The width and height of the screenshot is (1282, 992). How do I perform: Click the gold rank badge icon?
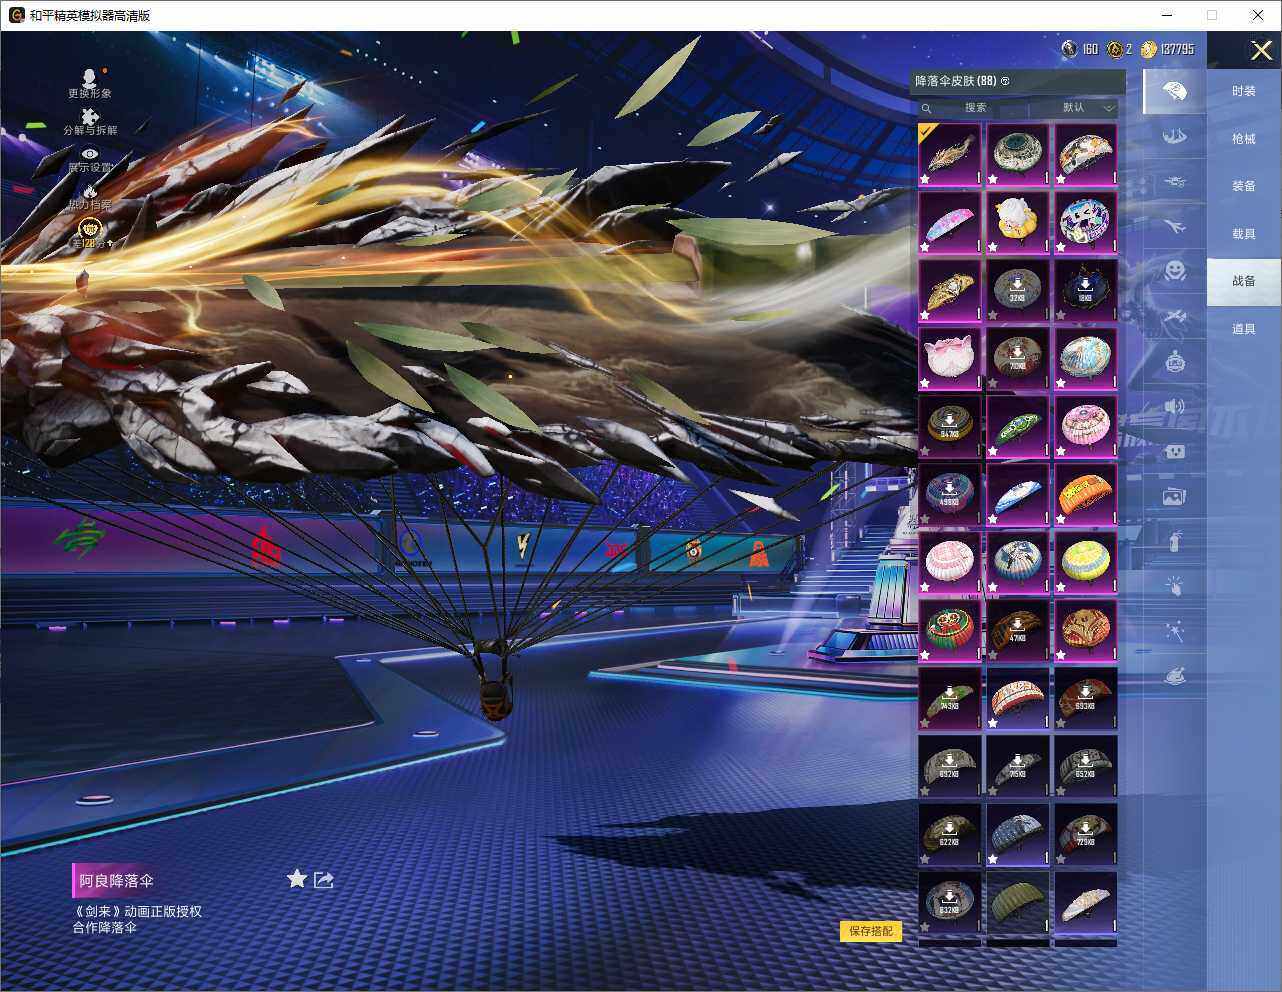[x=90, y=231]
